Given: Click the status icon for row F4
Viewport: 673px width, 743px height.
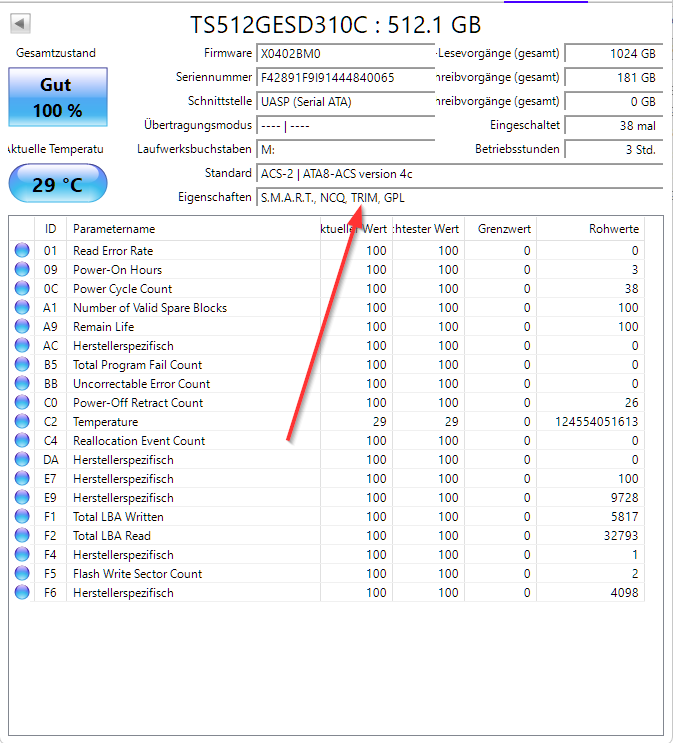Looking at the screenshot, I should (x=22, y=554).
